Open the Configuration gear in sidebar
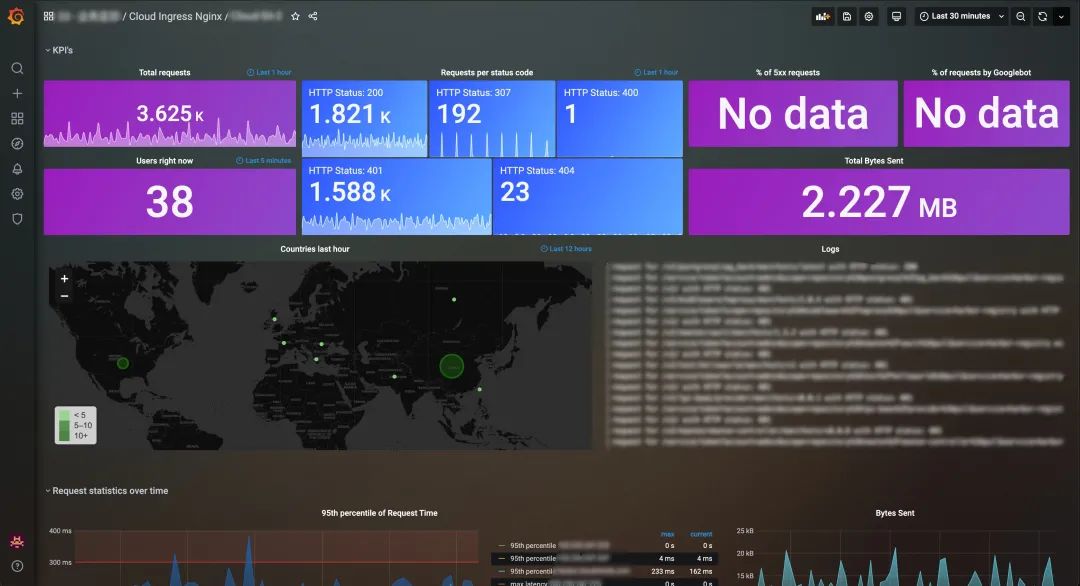 point(17,194)
